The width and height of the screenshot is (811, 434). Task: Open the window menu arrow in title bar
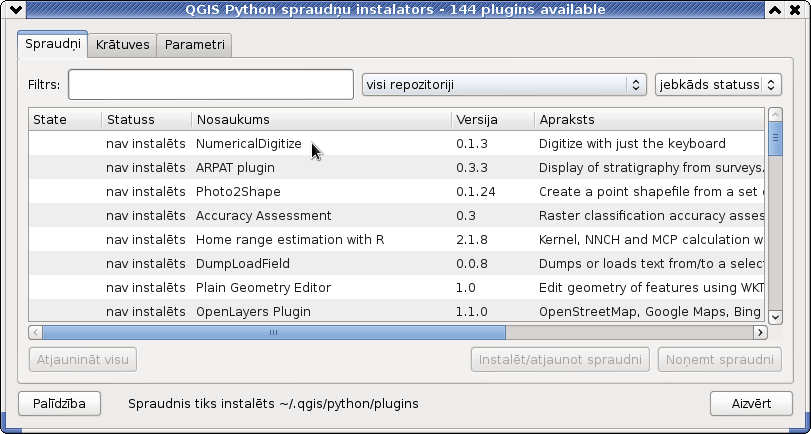tap(16, 9)
